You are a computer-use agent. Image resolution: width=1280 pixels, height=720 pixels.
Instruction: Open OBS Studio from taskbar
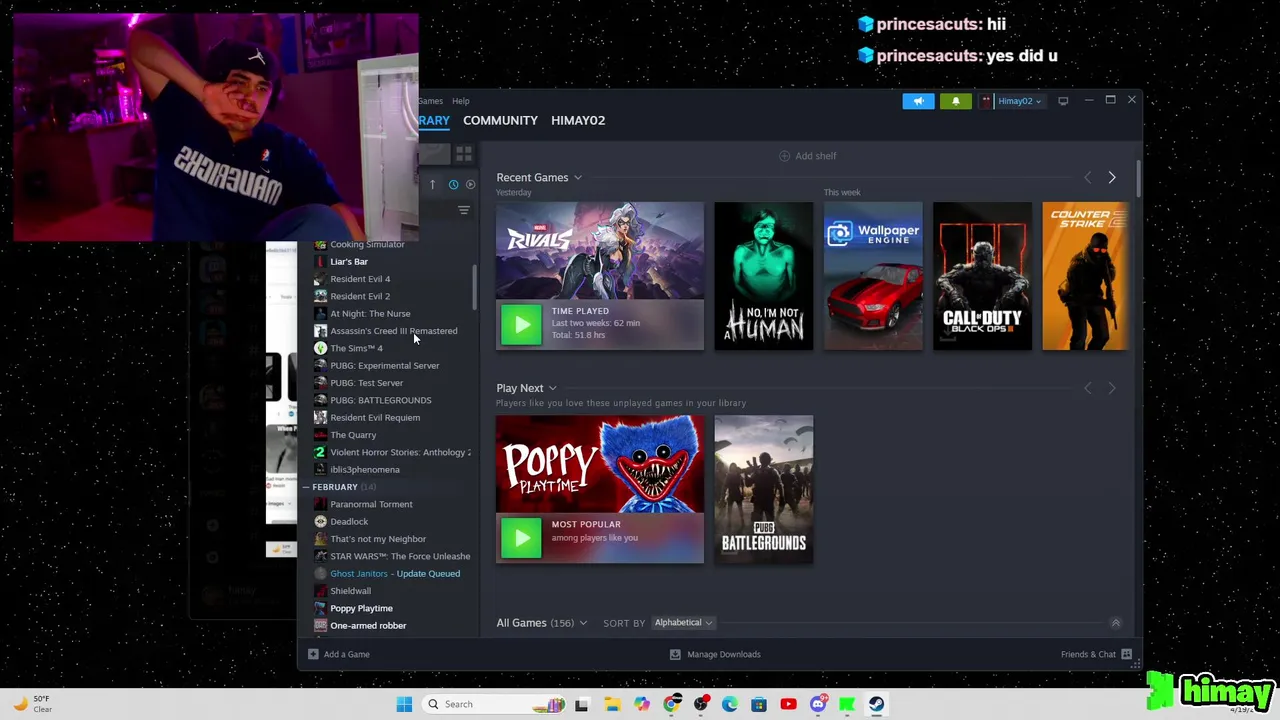pyautogui.click(x=700, y=704)
